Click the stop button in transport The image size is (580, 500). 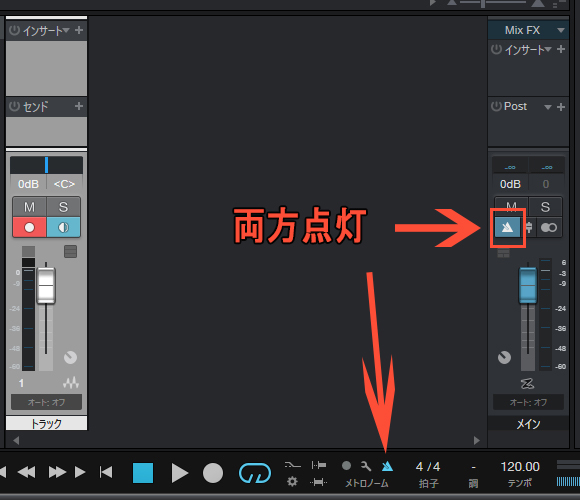(x=143, y=473)
